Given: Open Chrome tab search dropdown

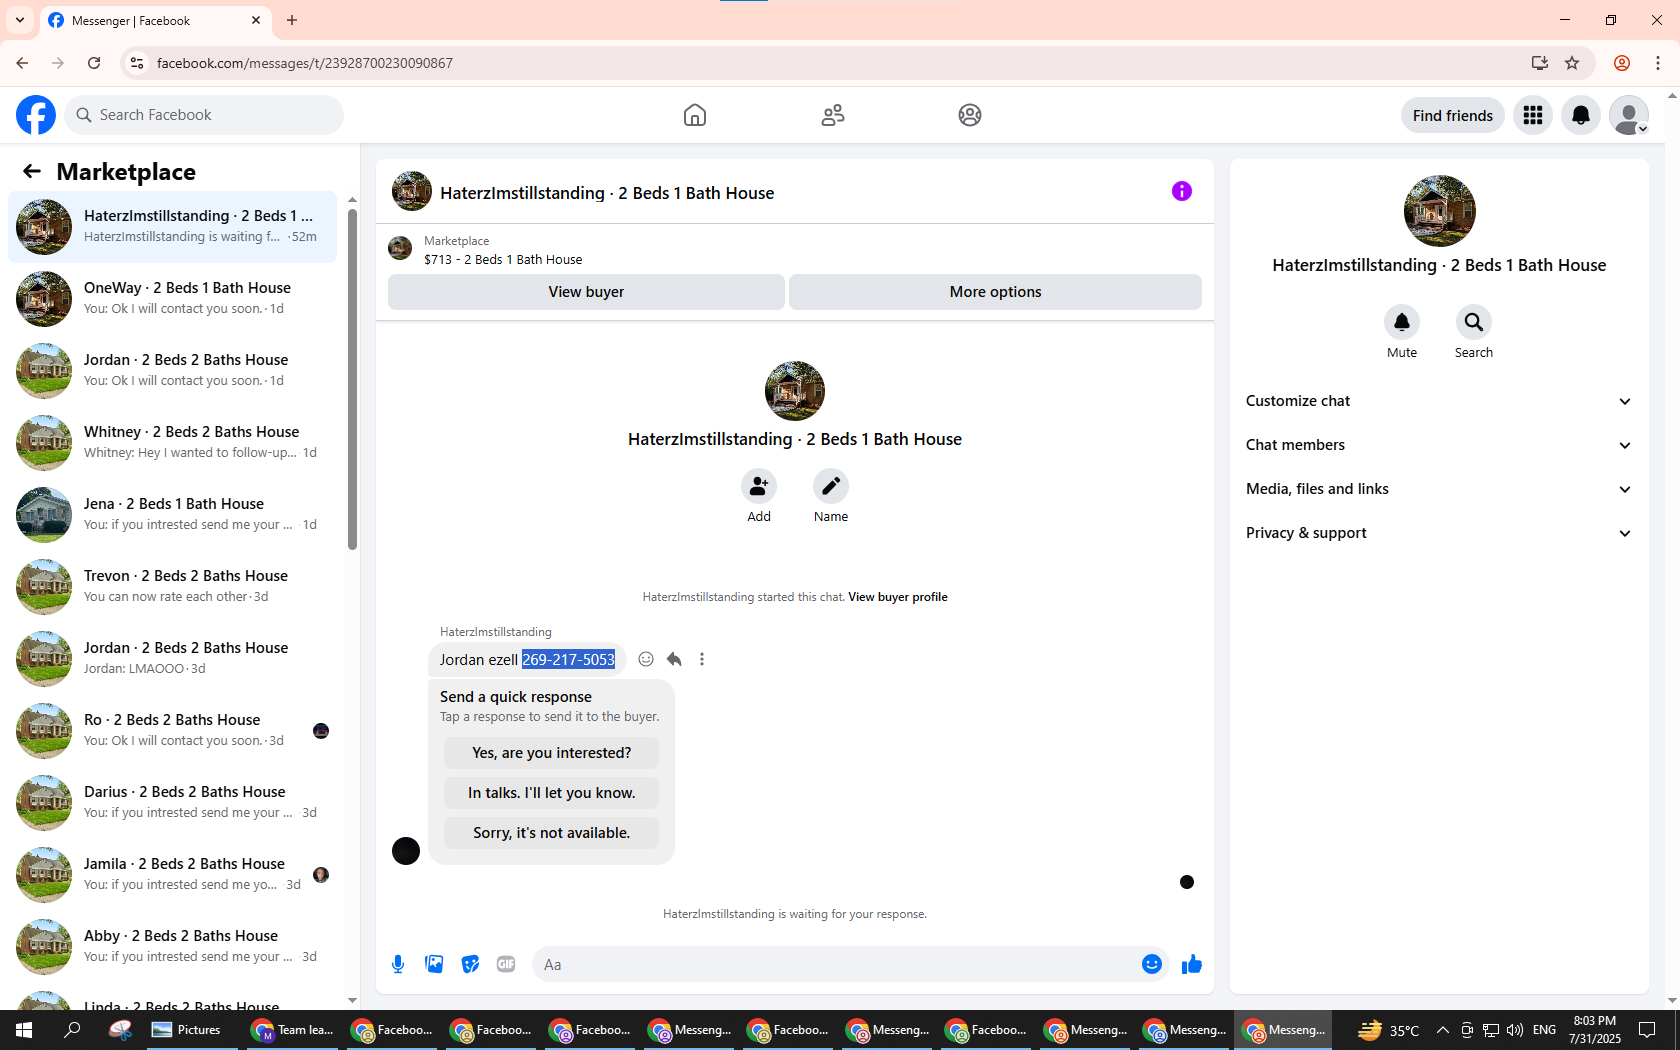Looking at the screenshot, I should click(x=20, y=20).
